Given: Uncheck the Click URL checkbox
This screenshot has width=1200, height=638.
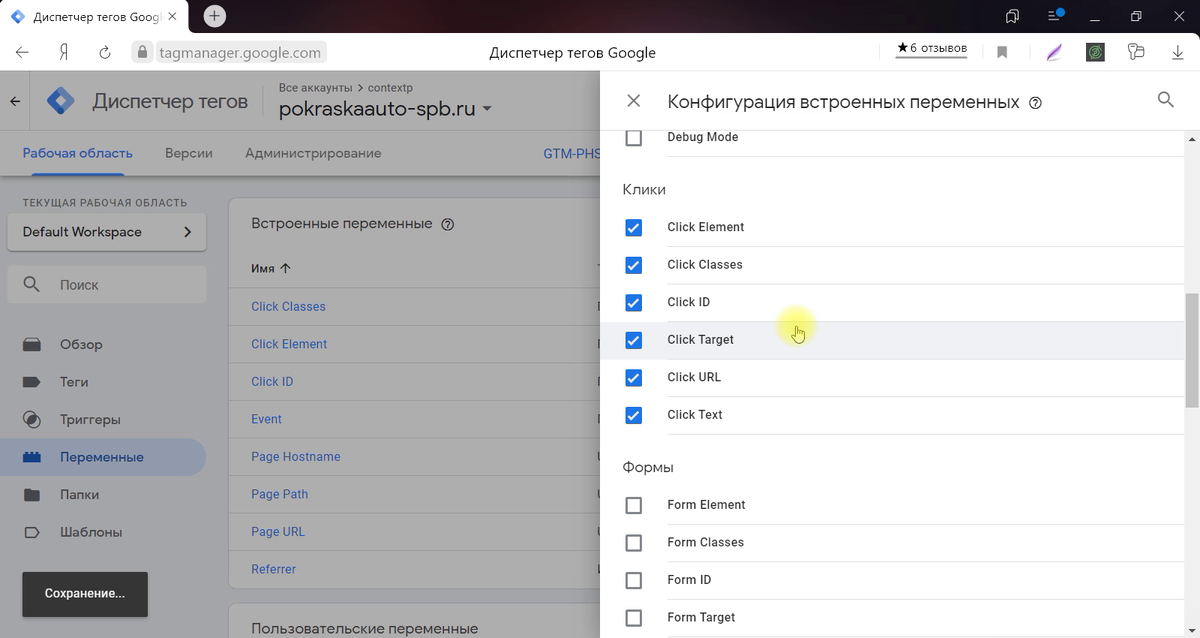Looking at the screenshot, I should coord(633,377).
